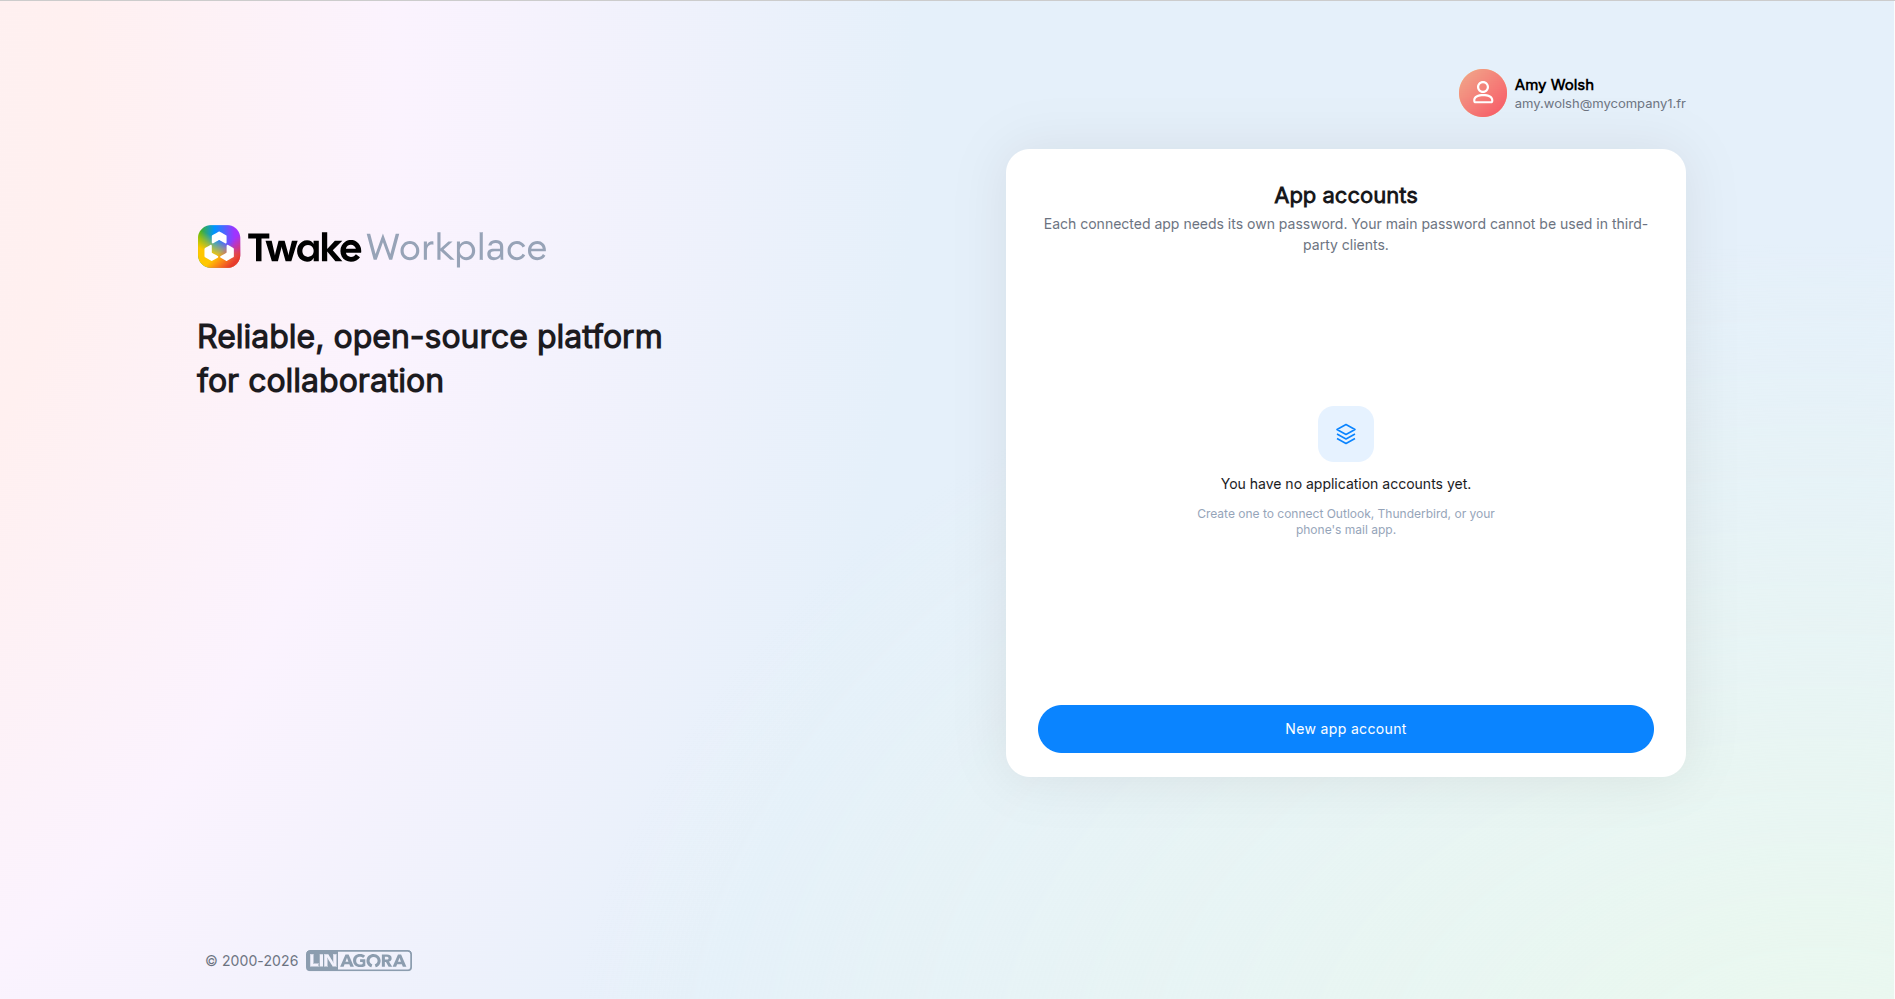The height and width of the screenshot is (999, 1895).
Task: Click the New app account button
Action: [x=1345, y=729]
